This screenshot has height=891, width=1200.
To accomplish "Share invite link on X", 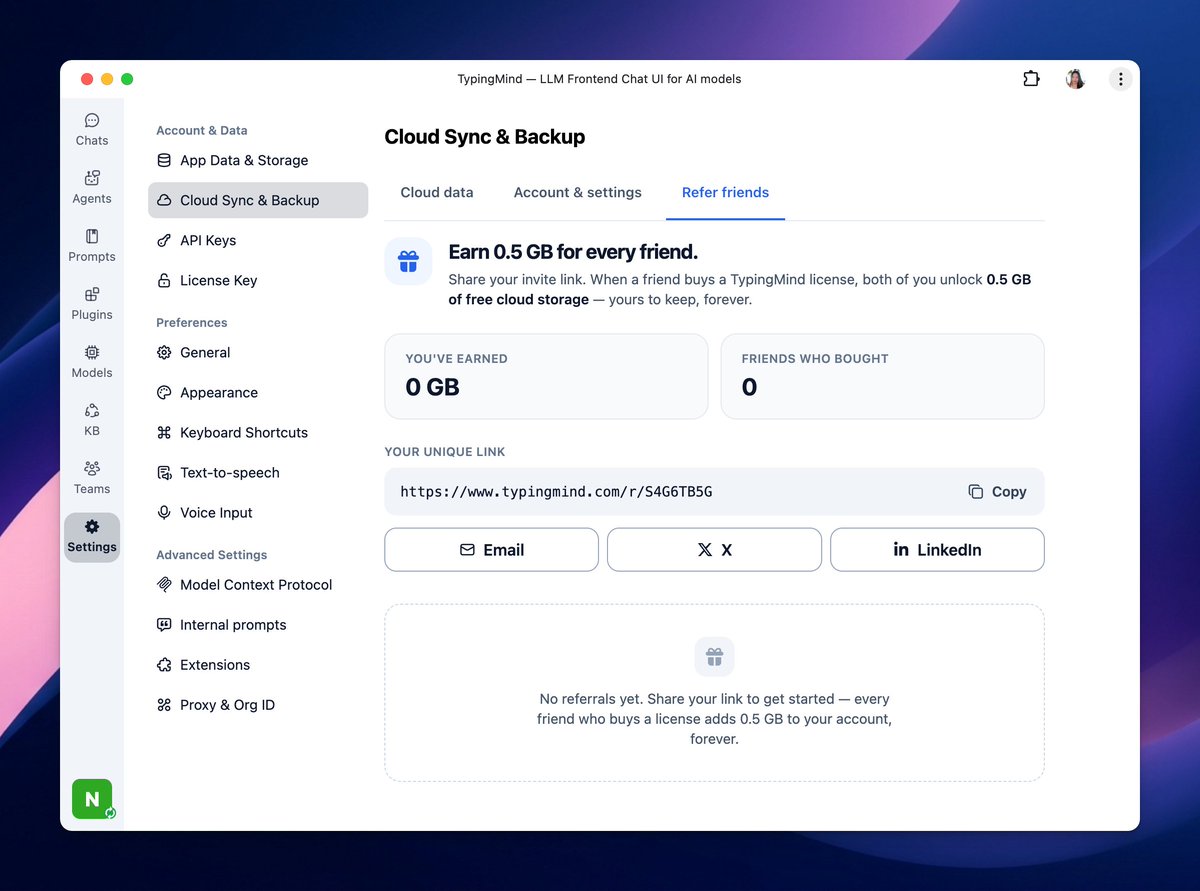I will click(x=714, y=549).
